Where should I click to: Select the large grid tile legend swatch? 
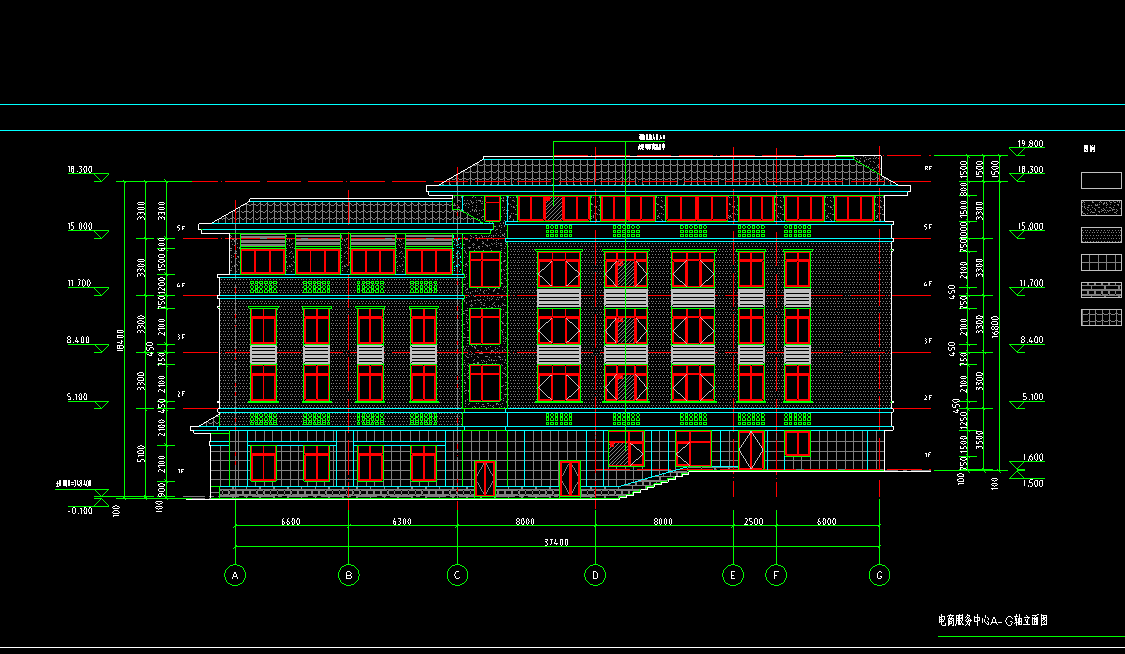1101,262
